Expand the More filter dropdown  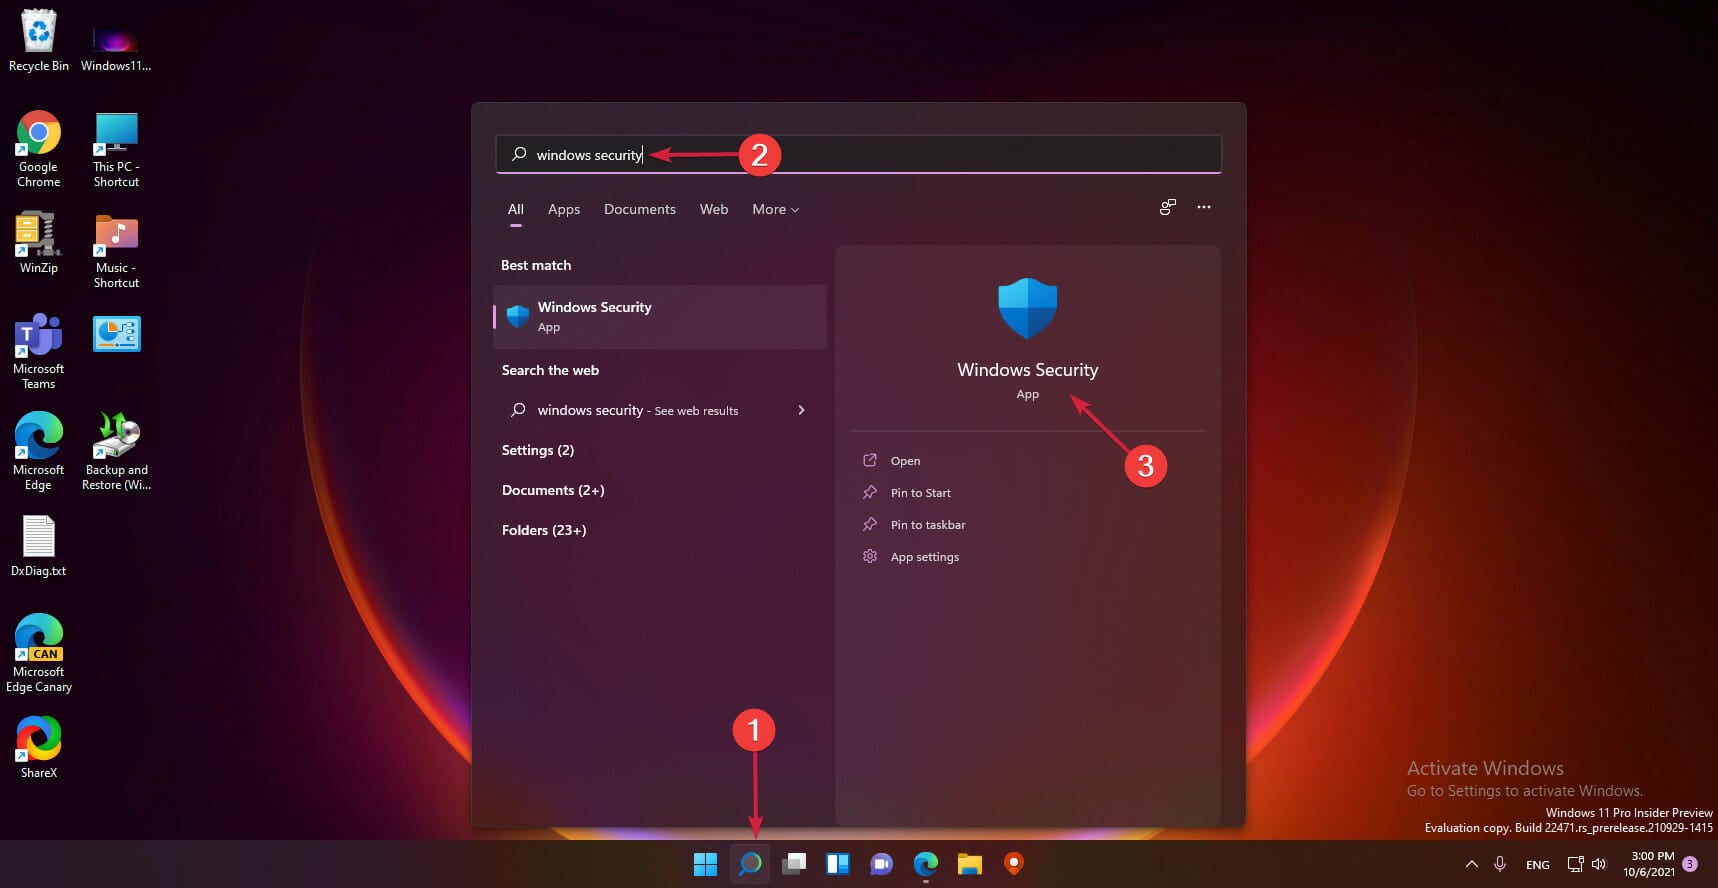pyautogui.click(x=775, y=210)
